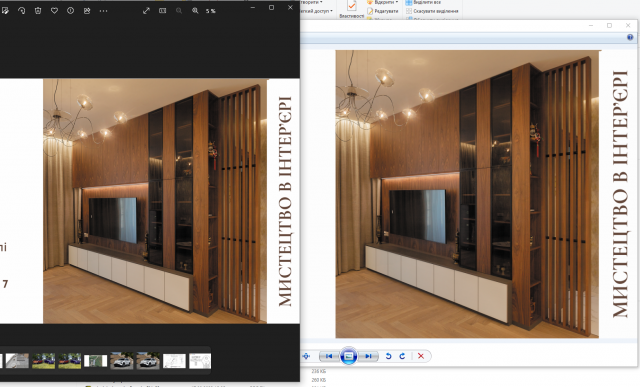Screen dimensions: 640x387
Task: Click the edit image icon in Photos toolbar
Action: 5,11
